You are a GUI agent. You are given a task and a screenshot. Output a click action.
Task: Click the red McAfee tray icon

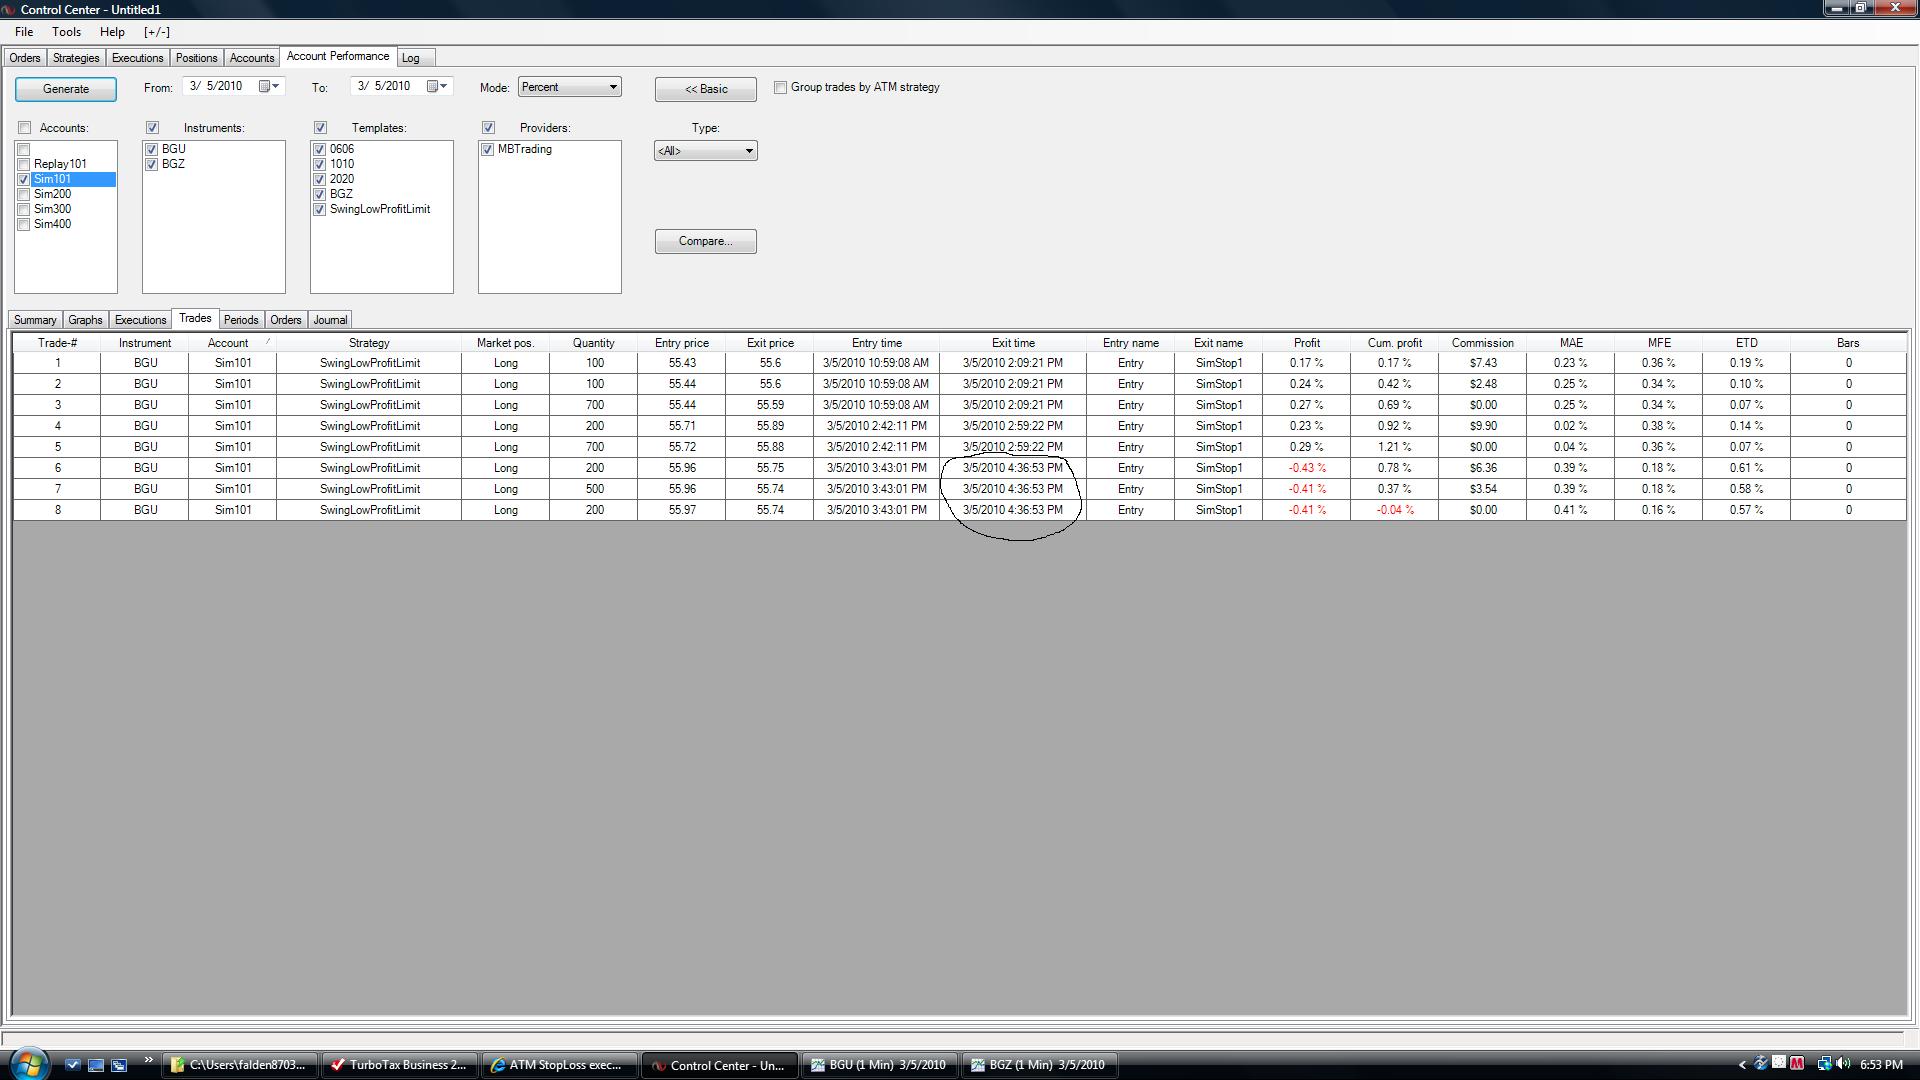(x=1797, y=1064)
